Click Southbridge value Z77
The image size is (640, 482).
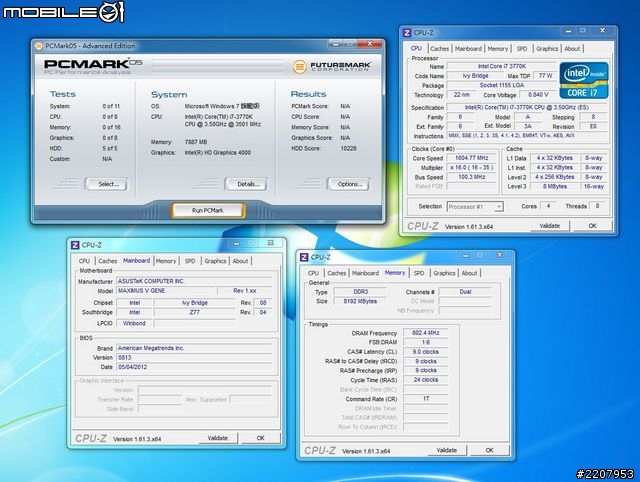coord(195,312)
